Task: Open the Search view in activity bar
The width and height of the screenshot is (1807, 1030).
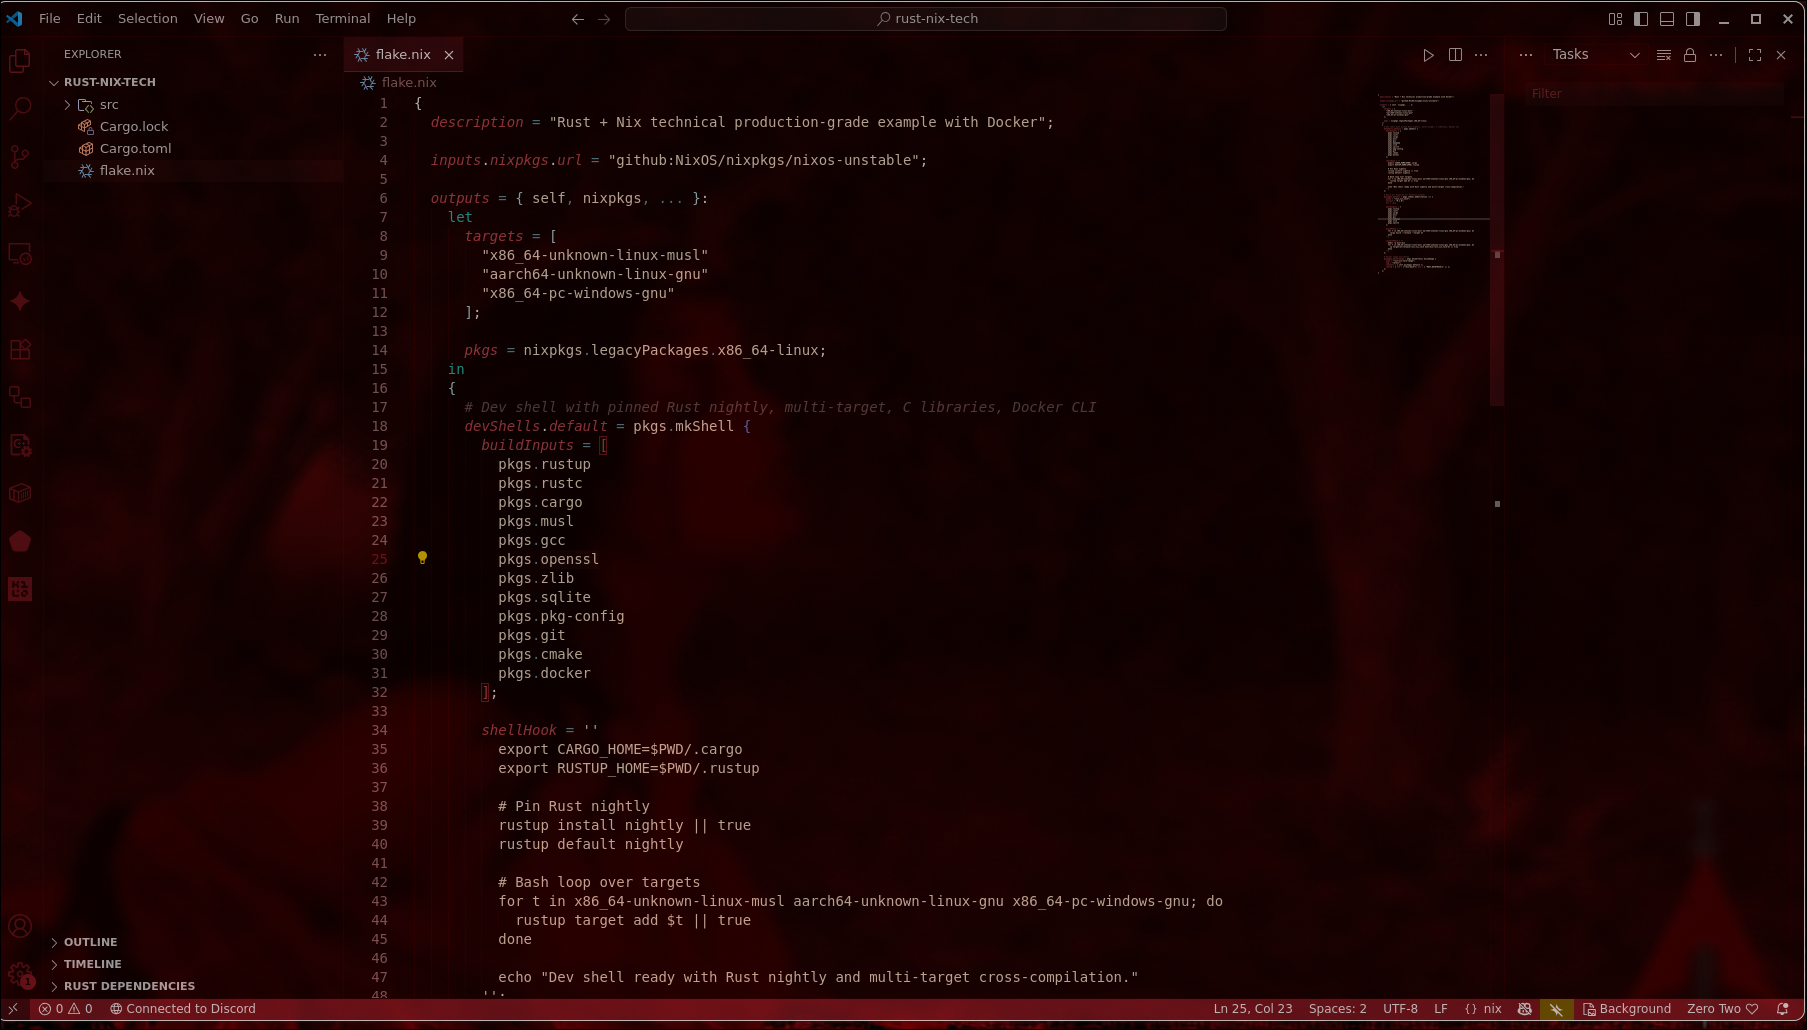Action: 20,108
